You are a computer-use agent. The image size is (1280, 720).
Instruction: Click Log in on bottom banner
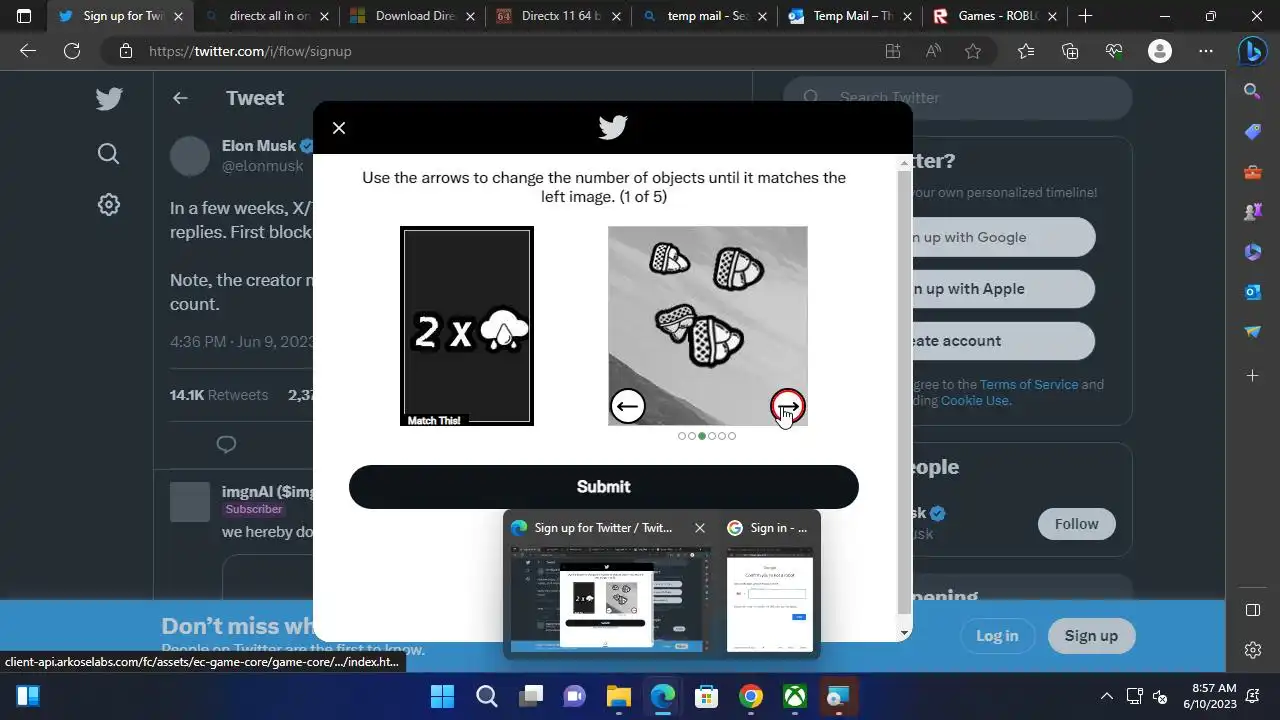coord(997,636)
